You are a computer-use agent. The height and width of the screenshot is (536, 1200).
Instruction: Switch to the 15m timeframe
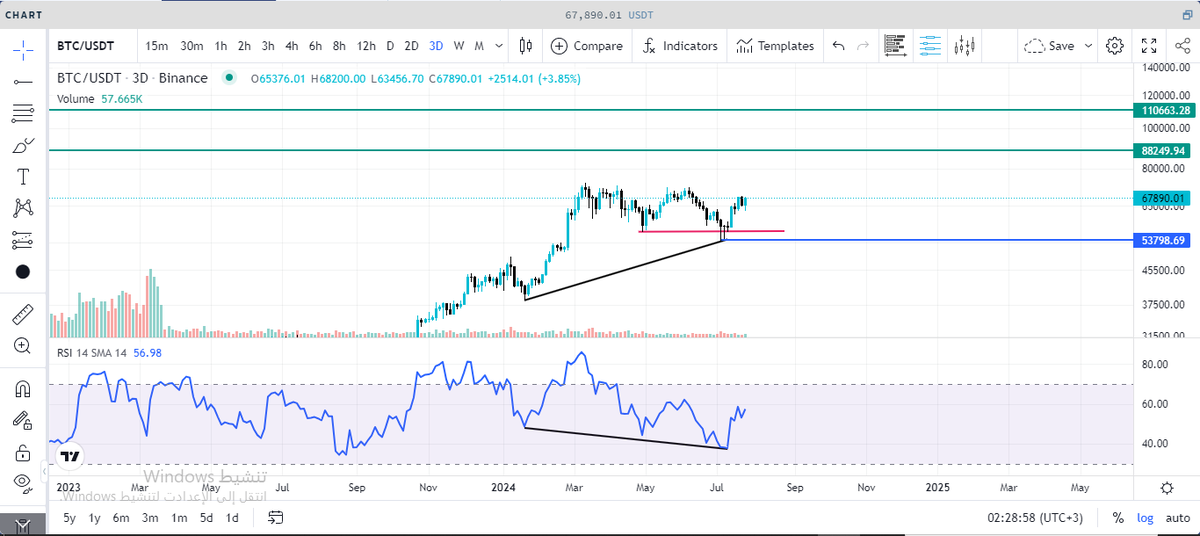coord(156,46)
